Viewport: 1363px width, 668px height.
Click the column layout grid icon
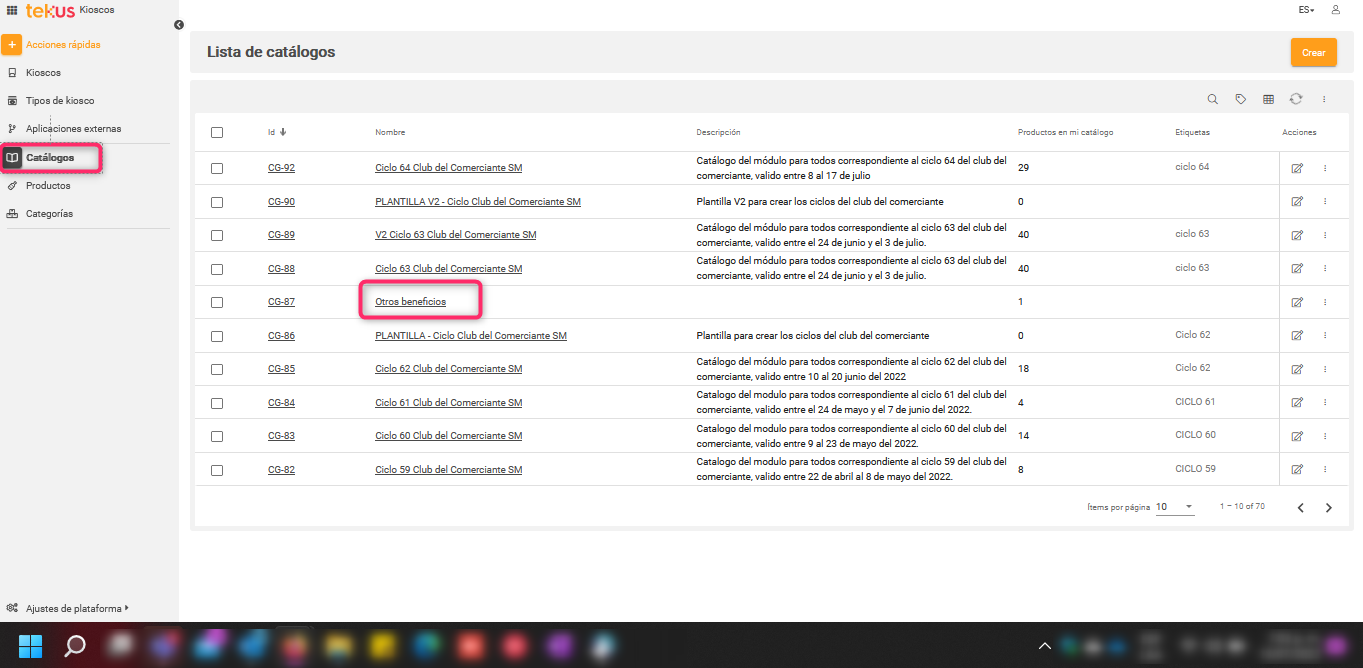pos(1268,99)
